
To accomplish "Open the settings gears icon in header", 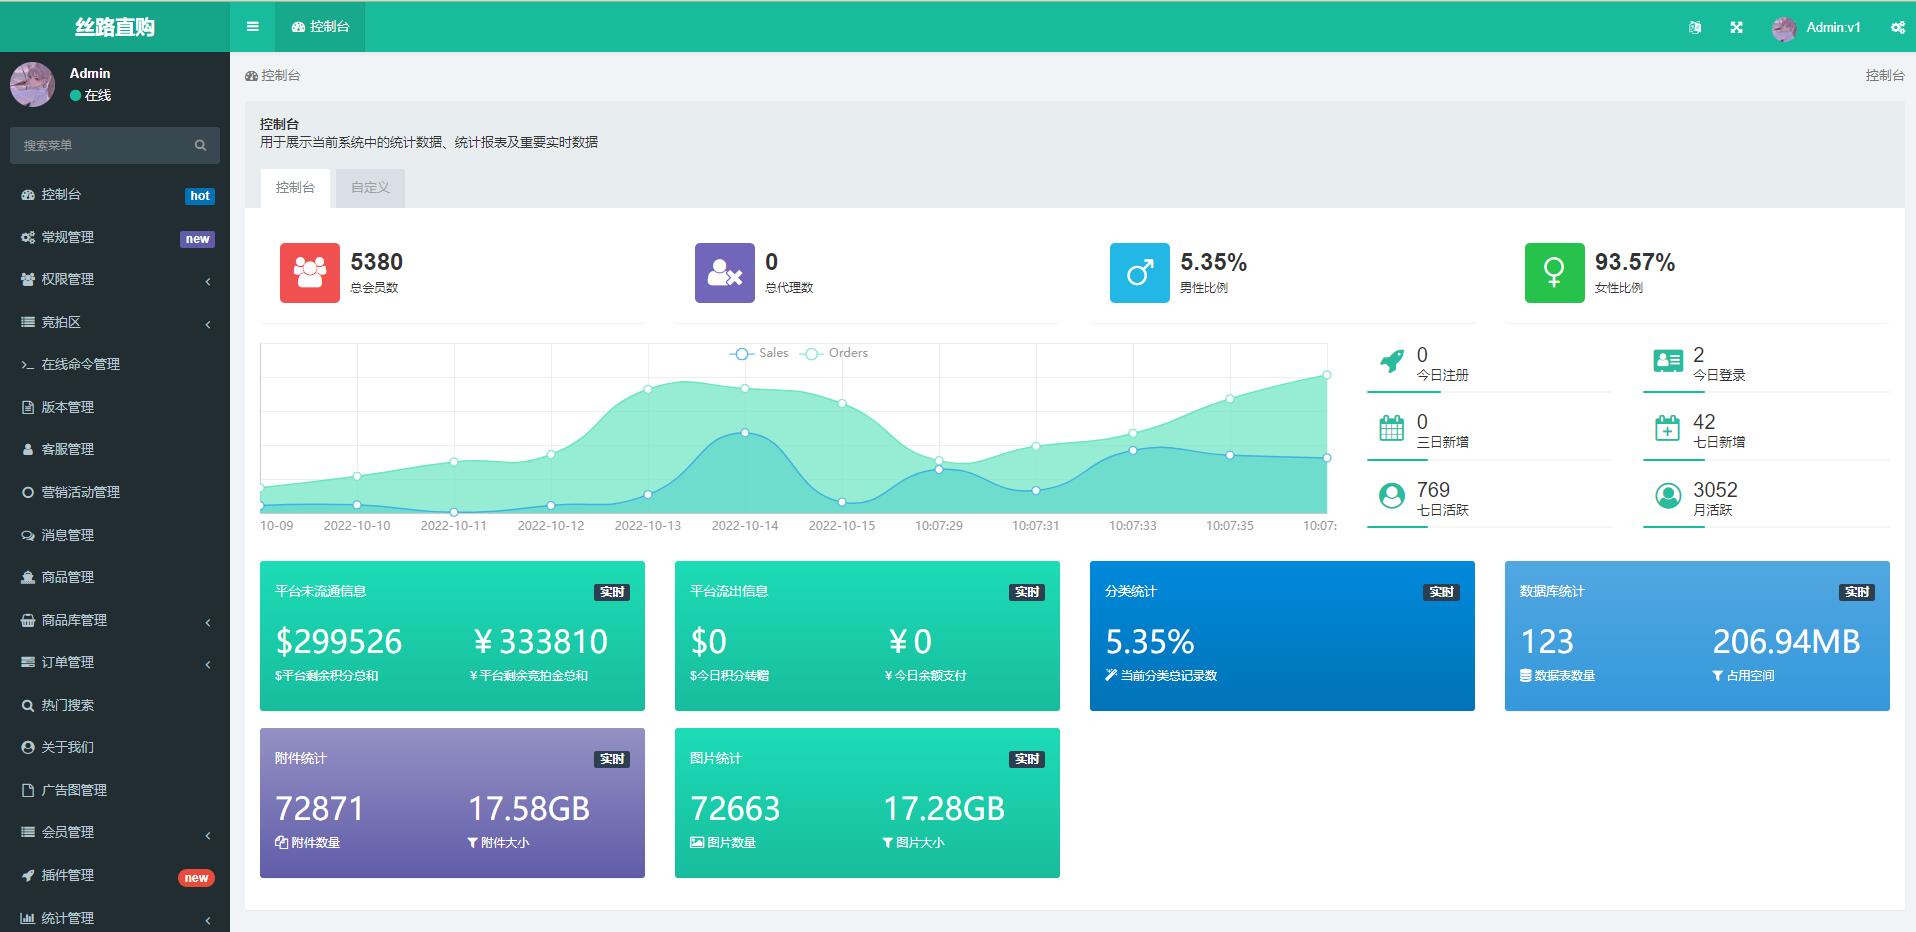I will click(x=1897, y=28).
